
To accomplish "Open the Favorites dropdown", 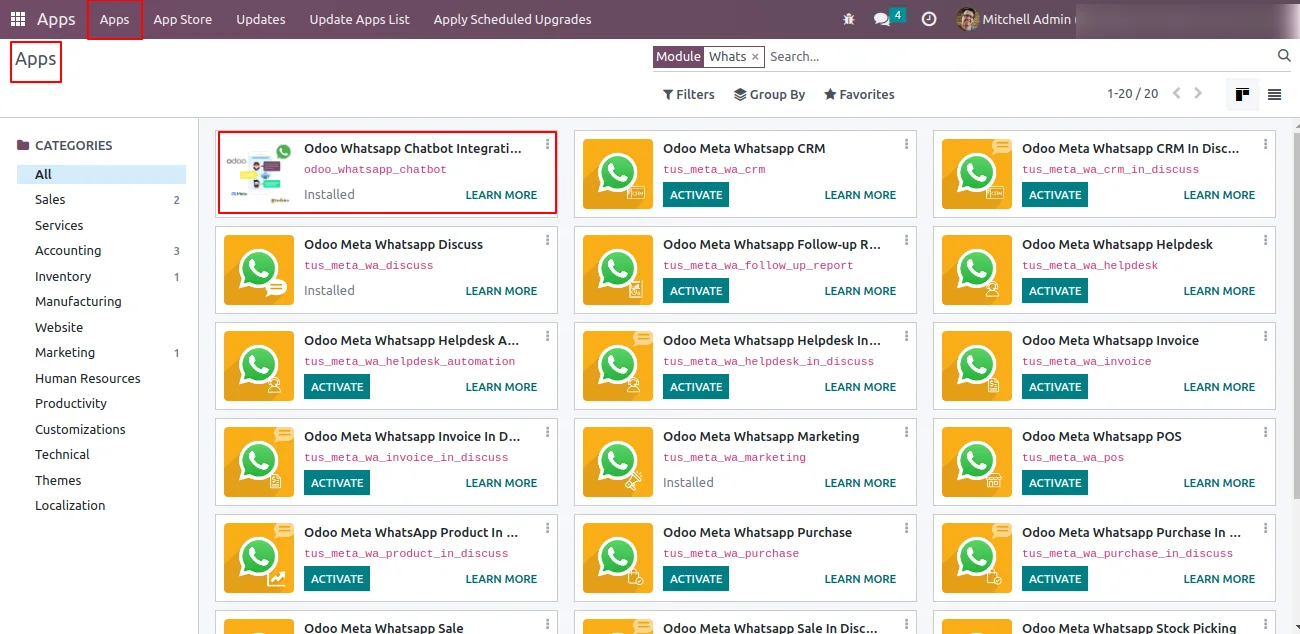I will coord(859,94).
